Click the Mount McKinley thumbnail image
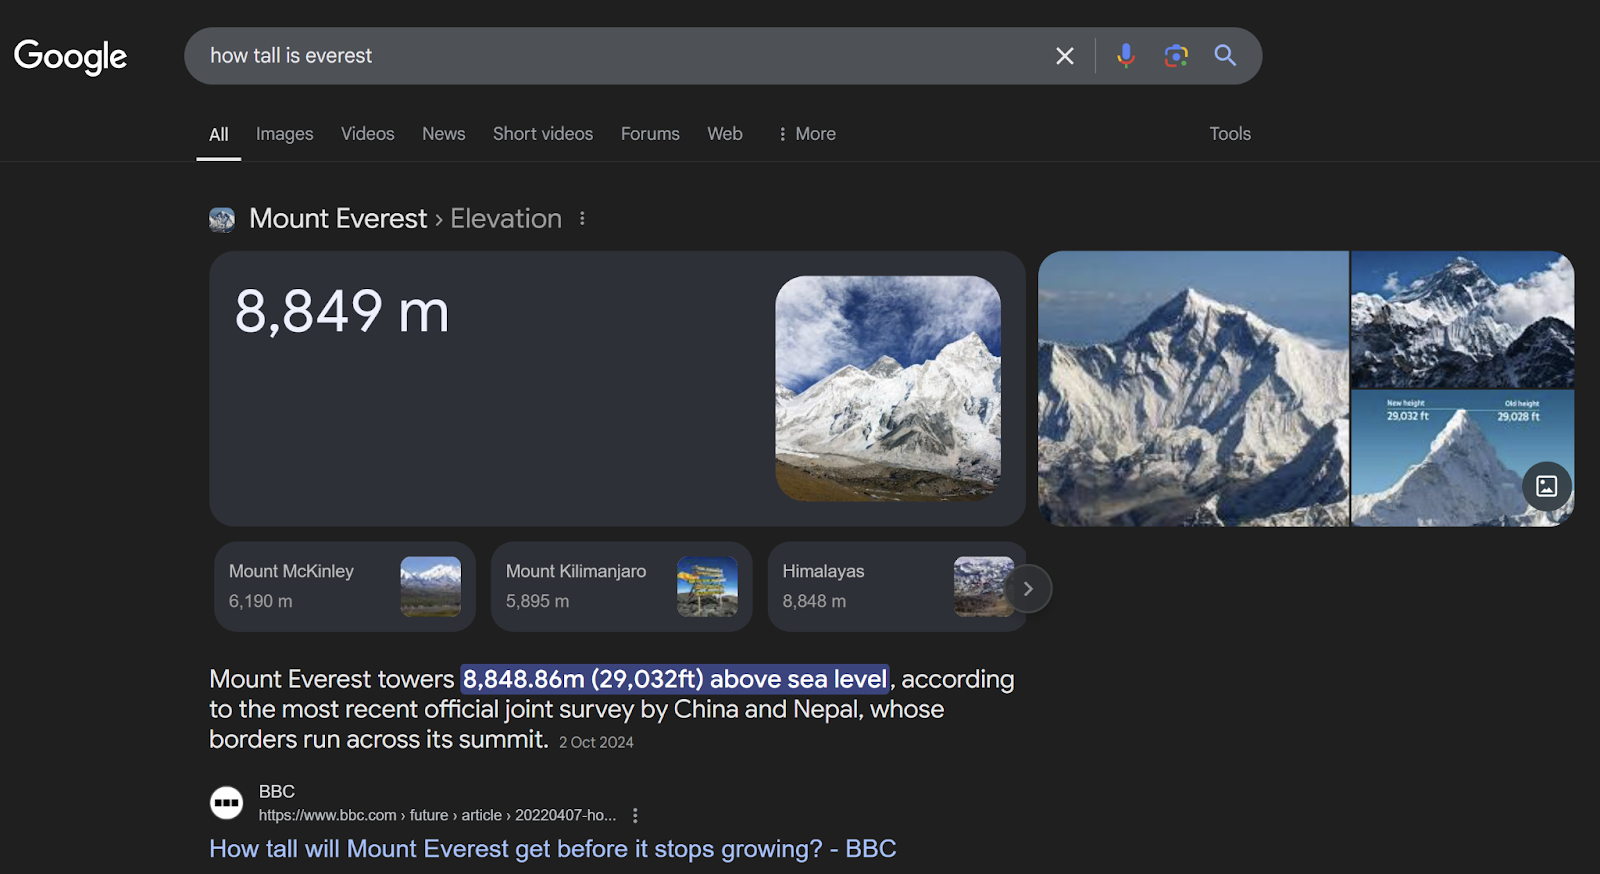The width and height of the screenshot is (1600, 874). pos(431,587)
